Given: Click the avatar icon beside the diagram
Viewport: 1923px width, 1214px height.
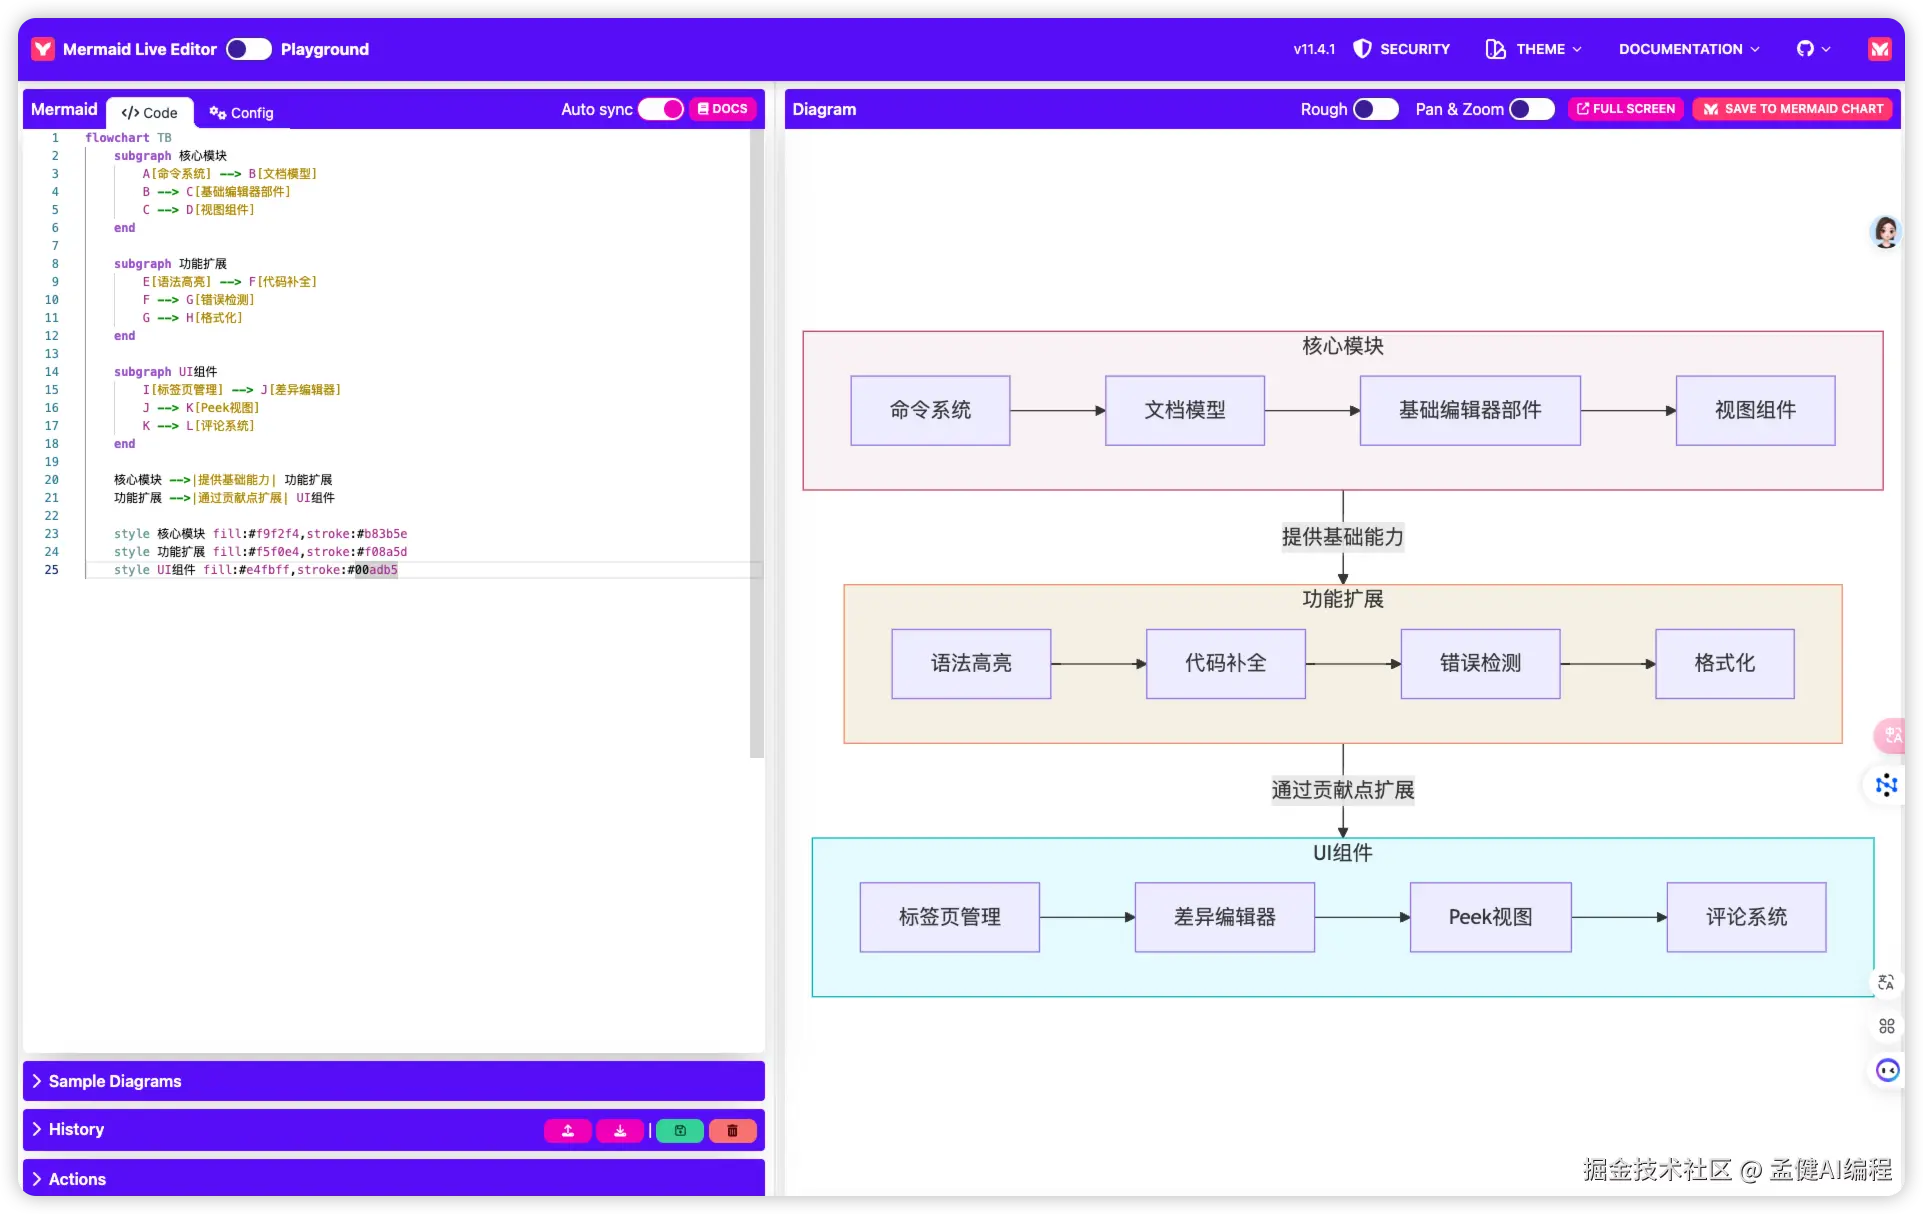Looking at the screenshot, I should pos(1885,232).
